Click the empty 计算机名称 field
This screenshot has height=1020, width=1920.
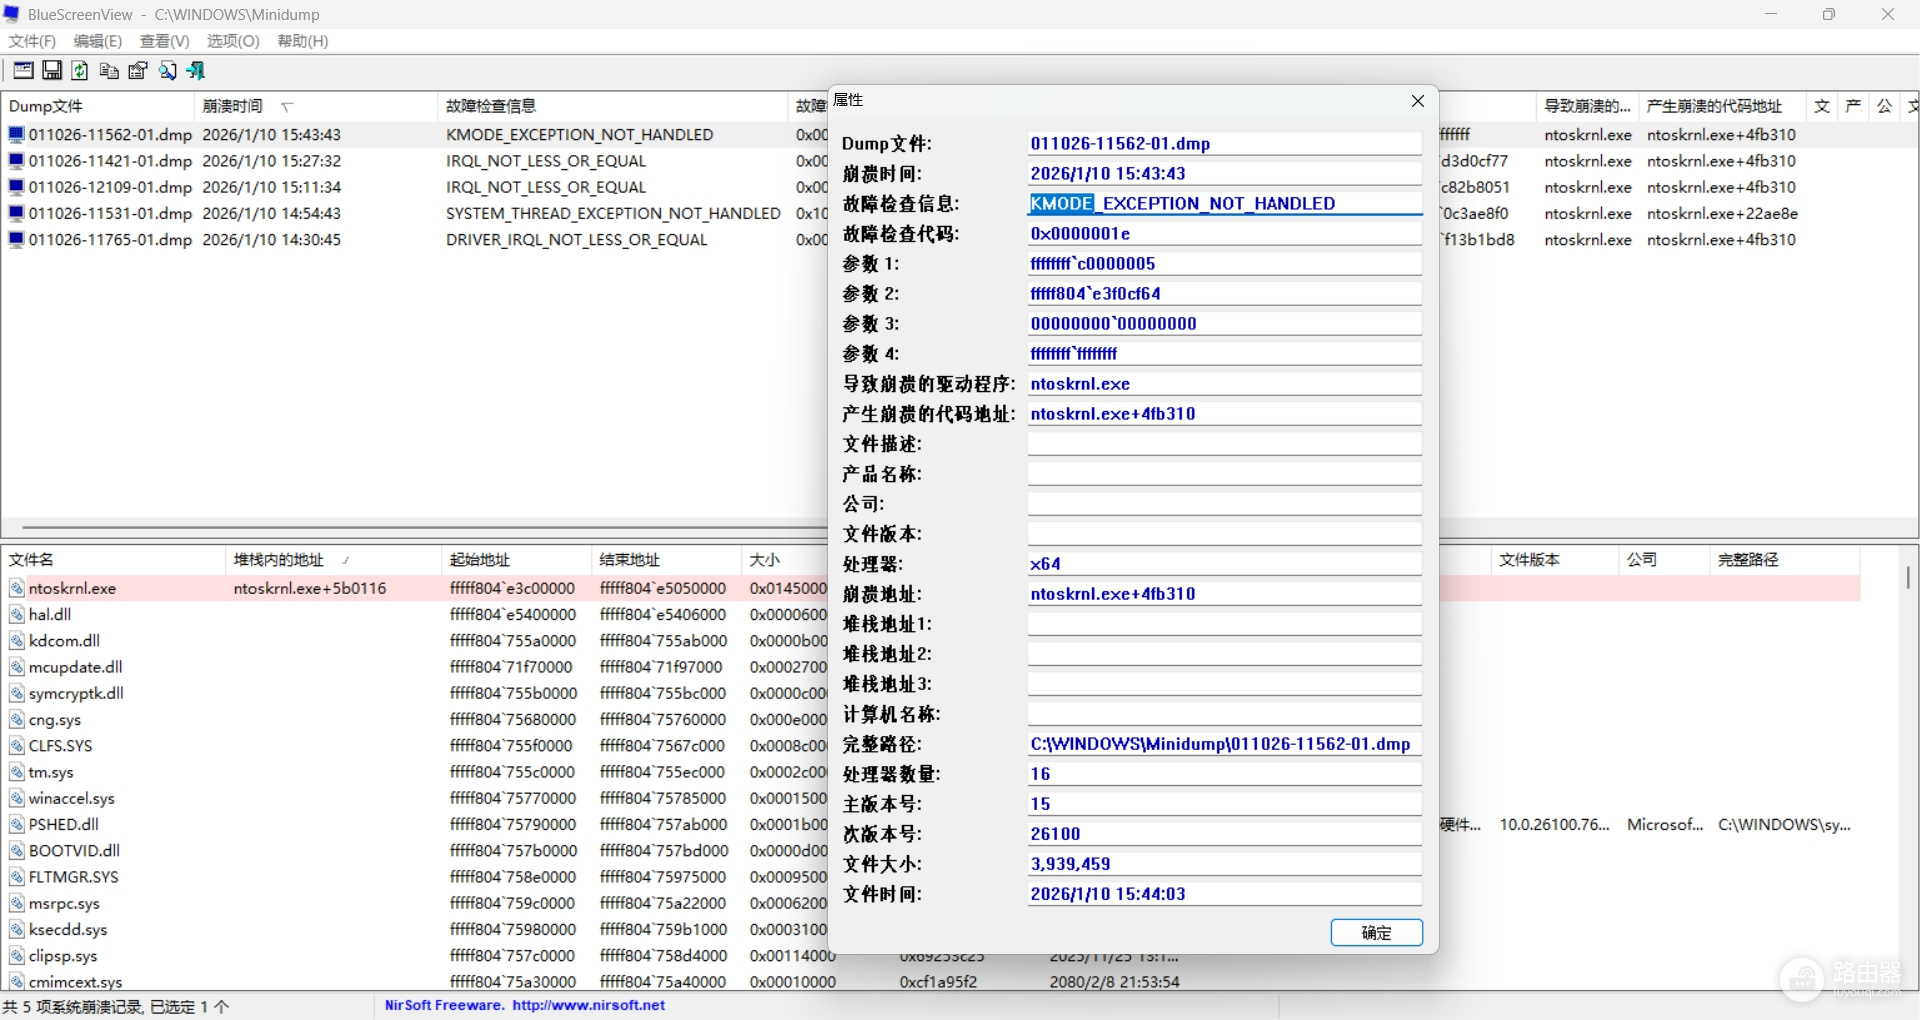point(1225,714)
